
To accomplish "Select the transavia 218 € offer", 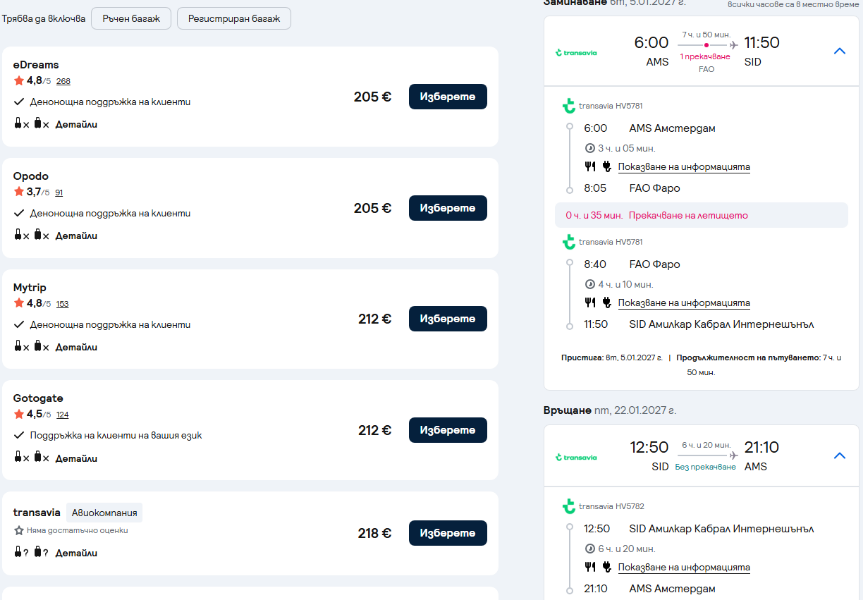I will tap(447, 533).
